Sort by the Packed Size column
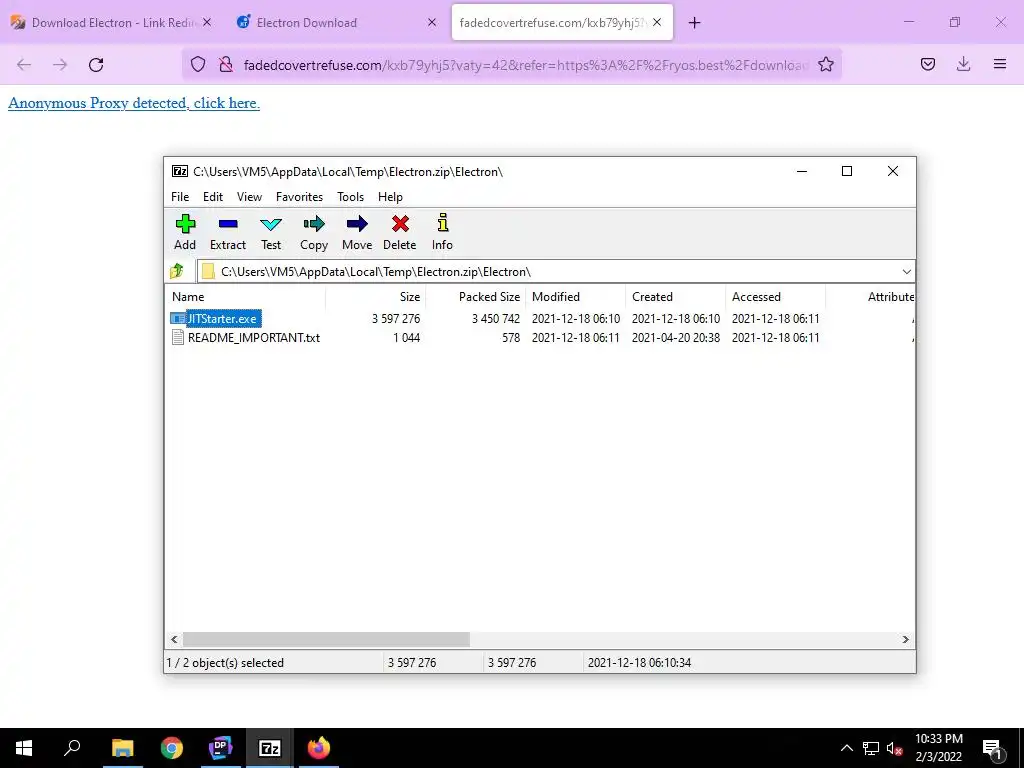 [x=476, y=296]
